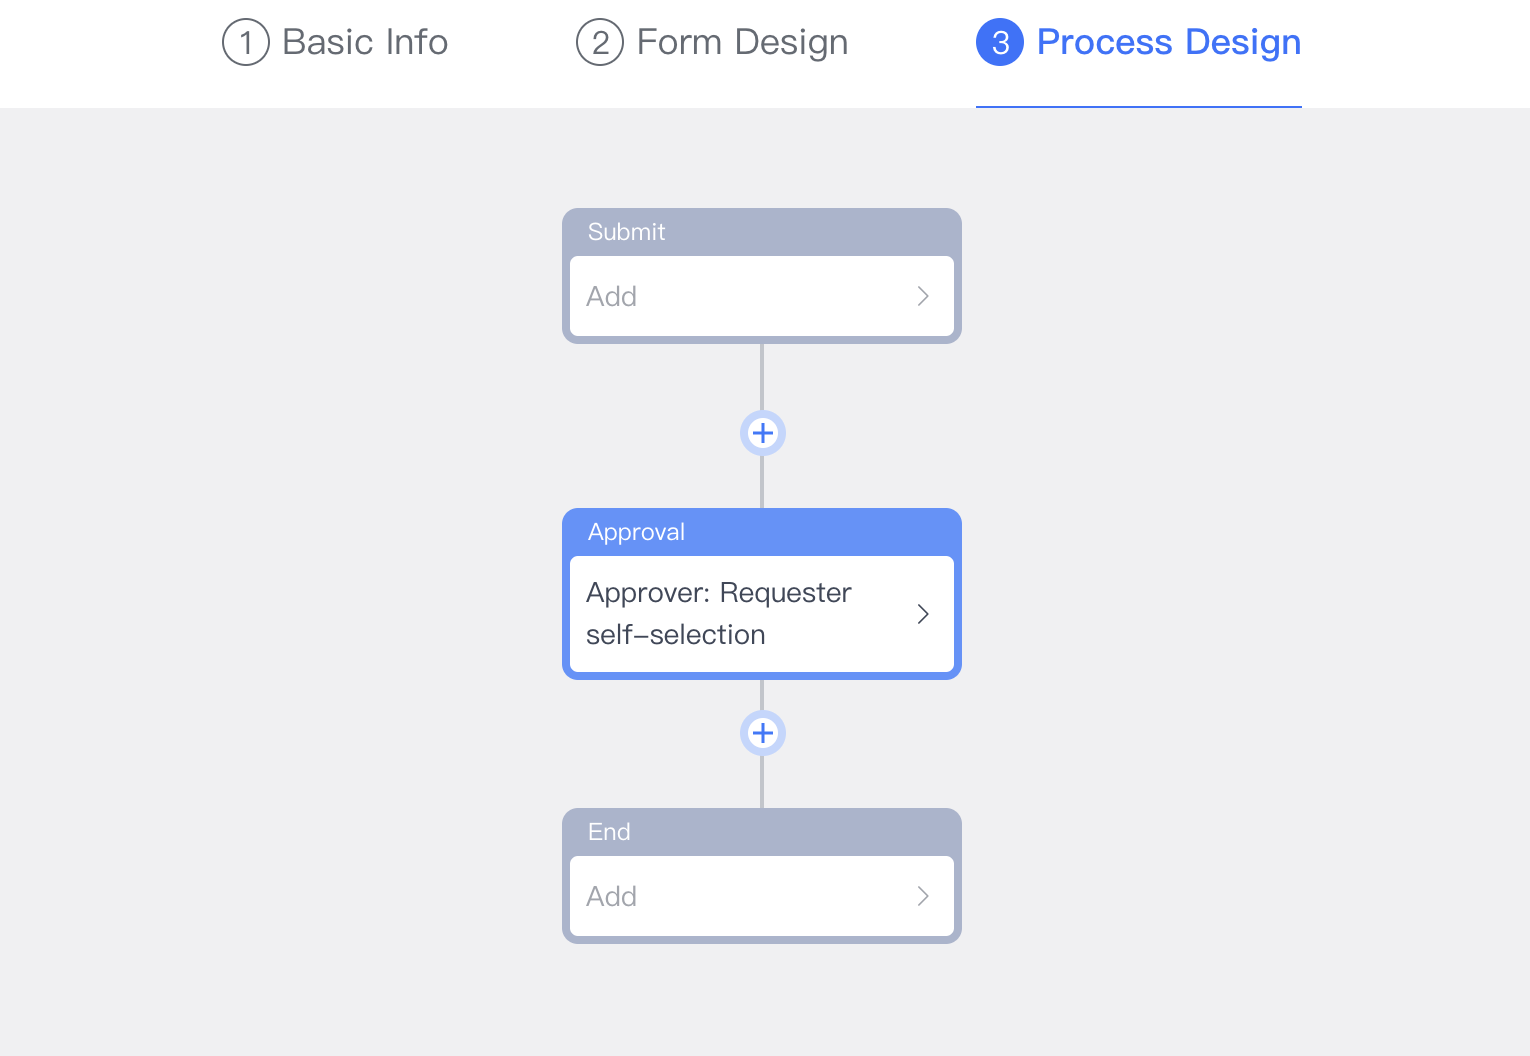Open the Process Design tab
Viewport: 1530px width, 1056px height.
pyautogui.click(x=1169, y=42)
